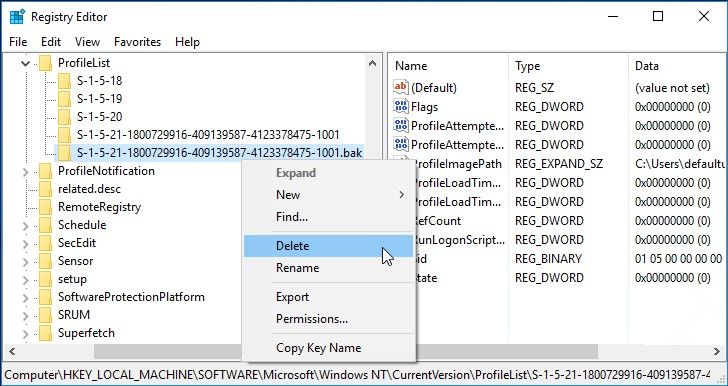Select the RemoteRegistry key
The height and width of the screenshot is (386, 728).
click(99, 207)
